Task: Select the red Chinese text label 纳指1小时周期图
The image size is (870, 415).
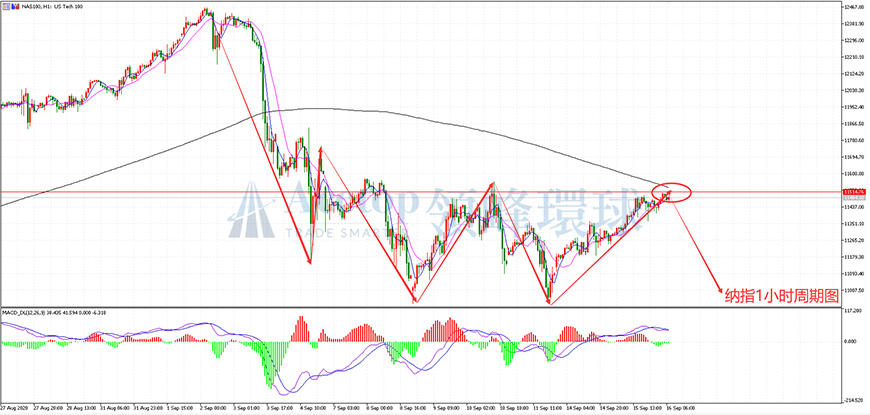Action: point(782,297)
